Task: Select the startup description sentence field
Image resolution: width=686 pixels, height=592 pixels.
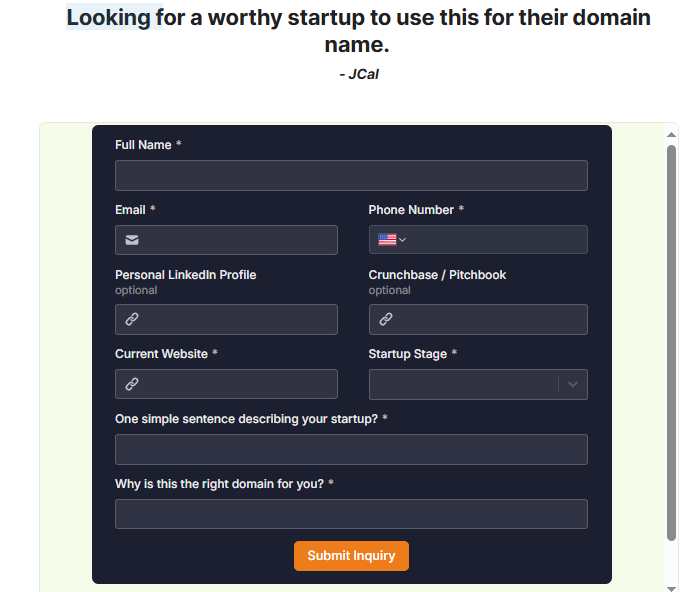Action: [351, 450]
